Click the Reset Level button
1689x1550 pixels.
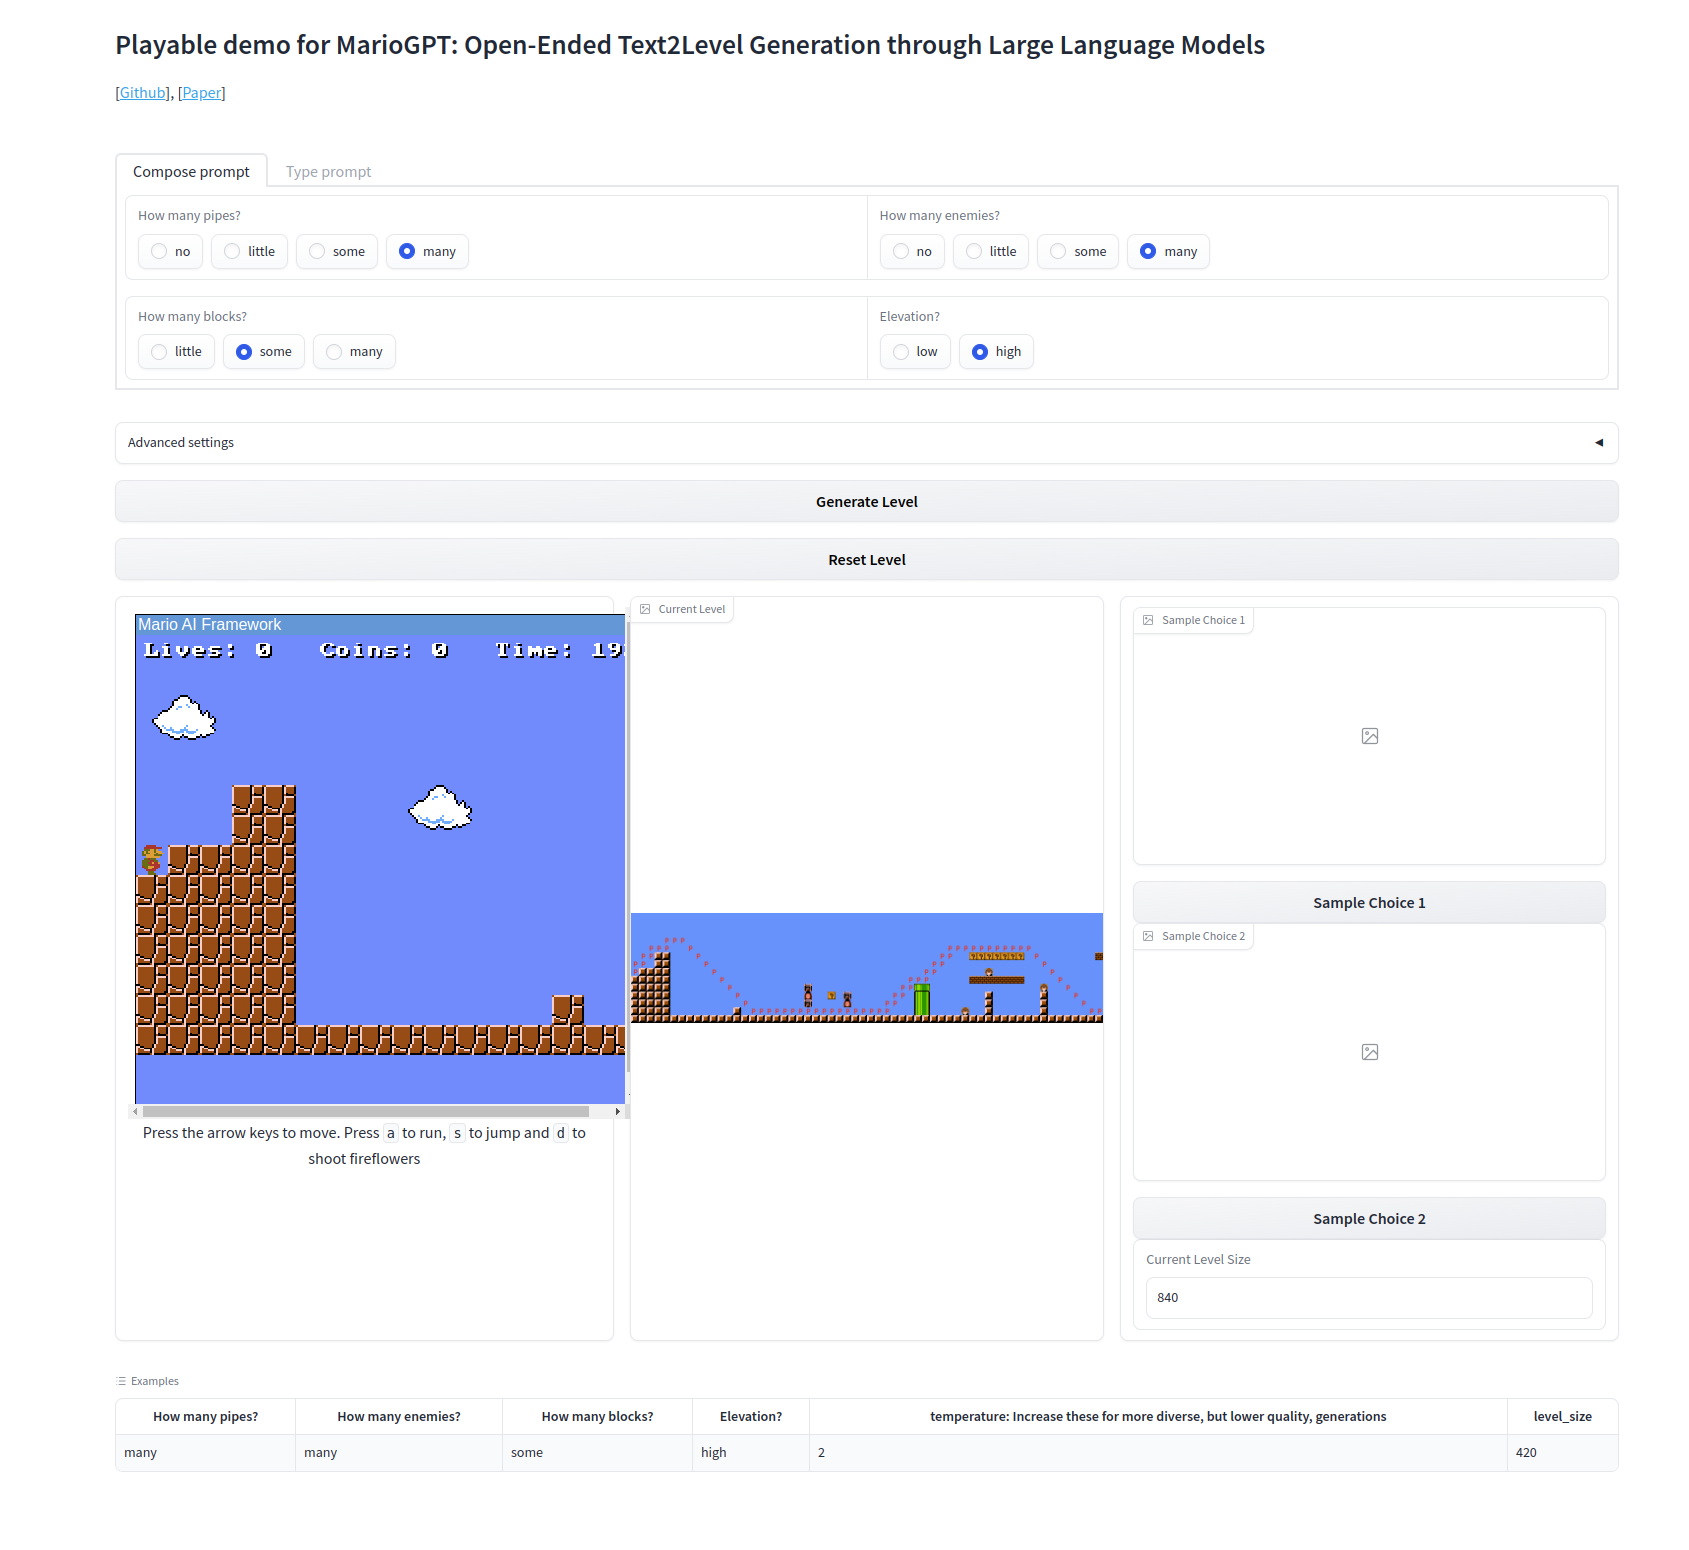(x=866, y=560)
